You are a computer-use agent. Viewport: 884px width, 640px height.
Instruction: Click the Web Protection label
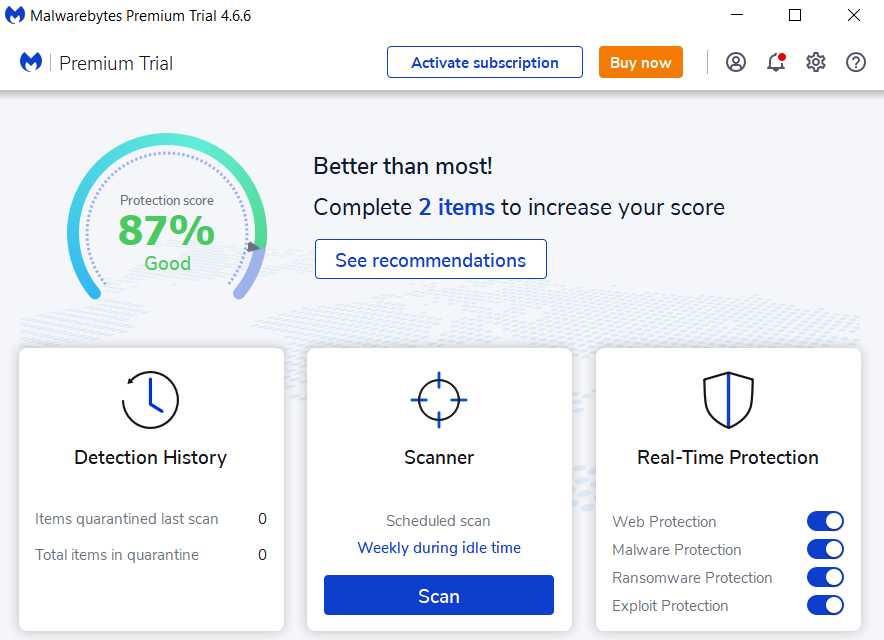tap(664, 522)
